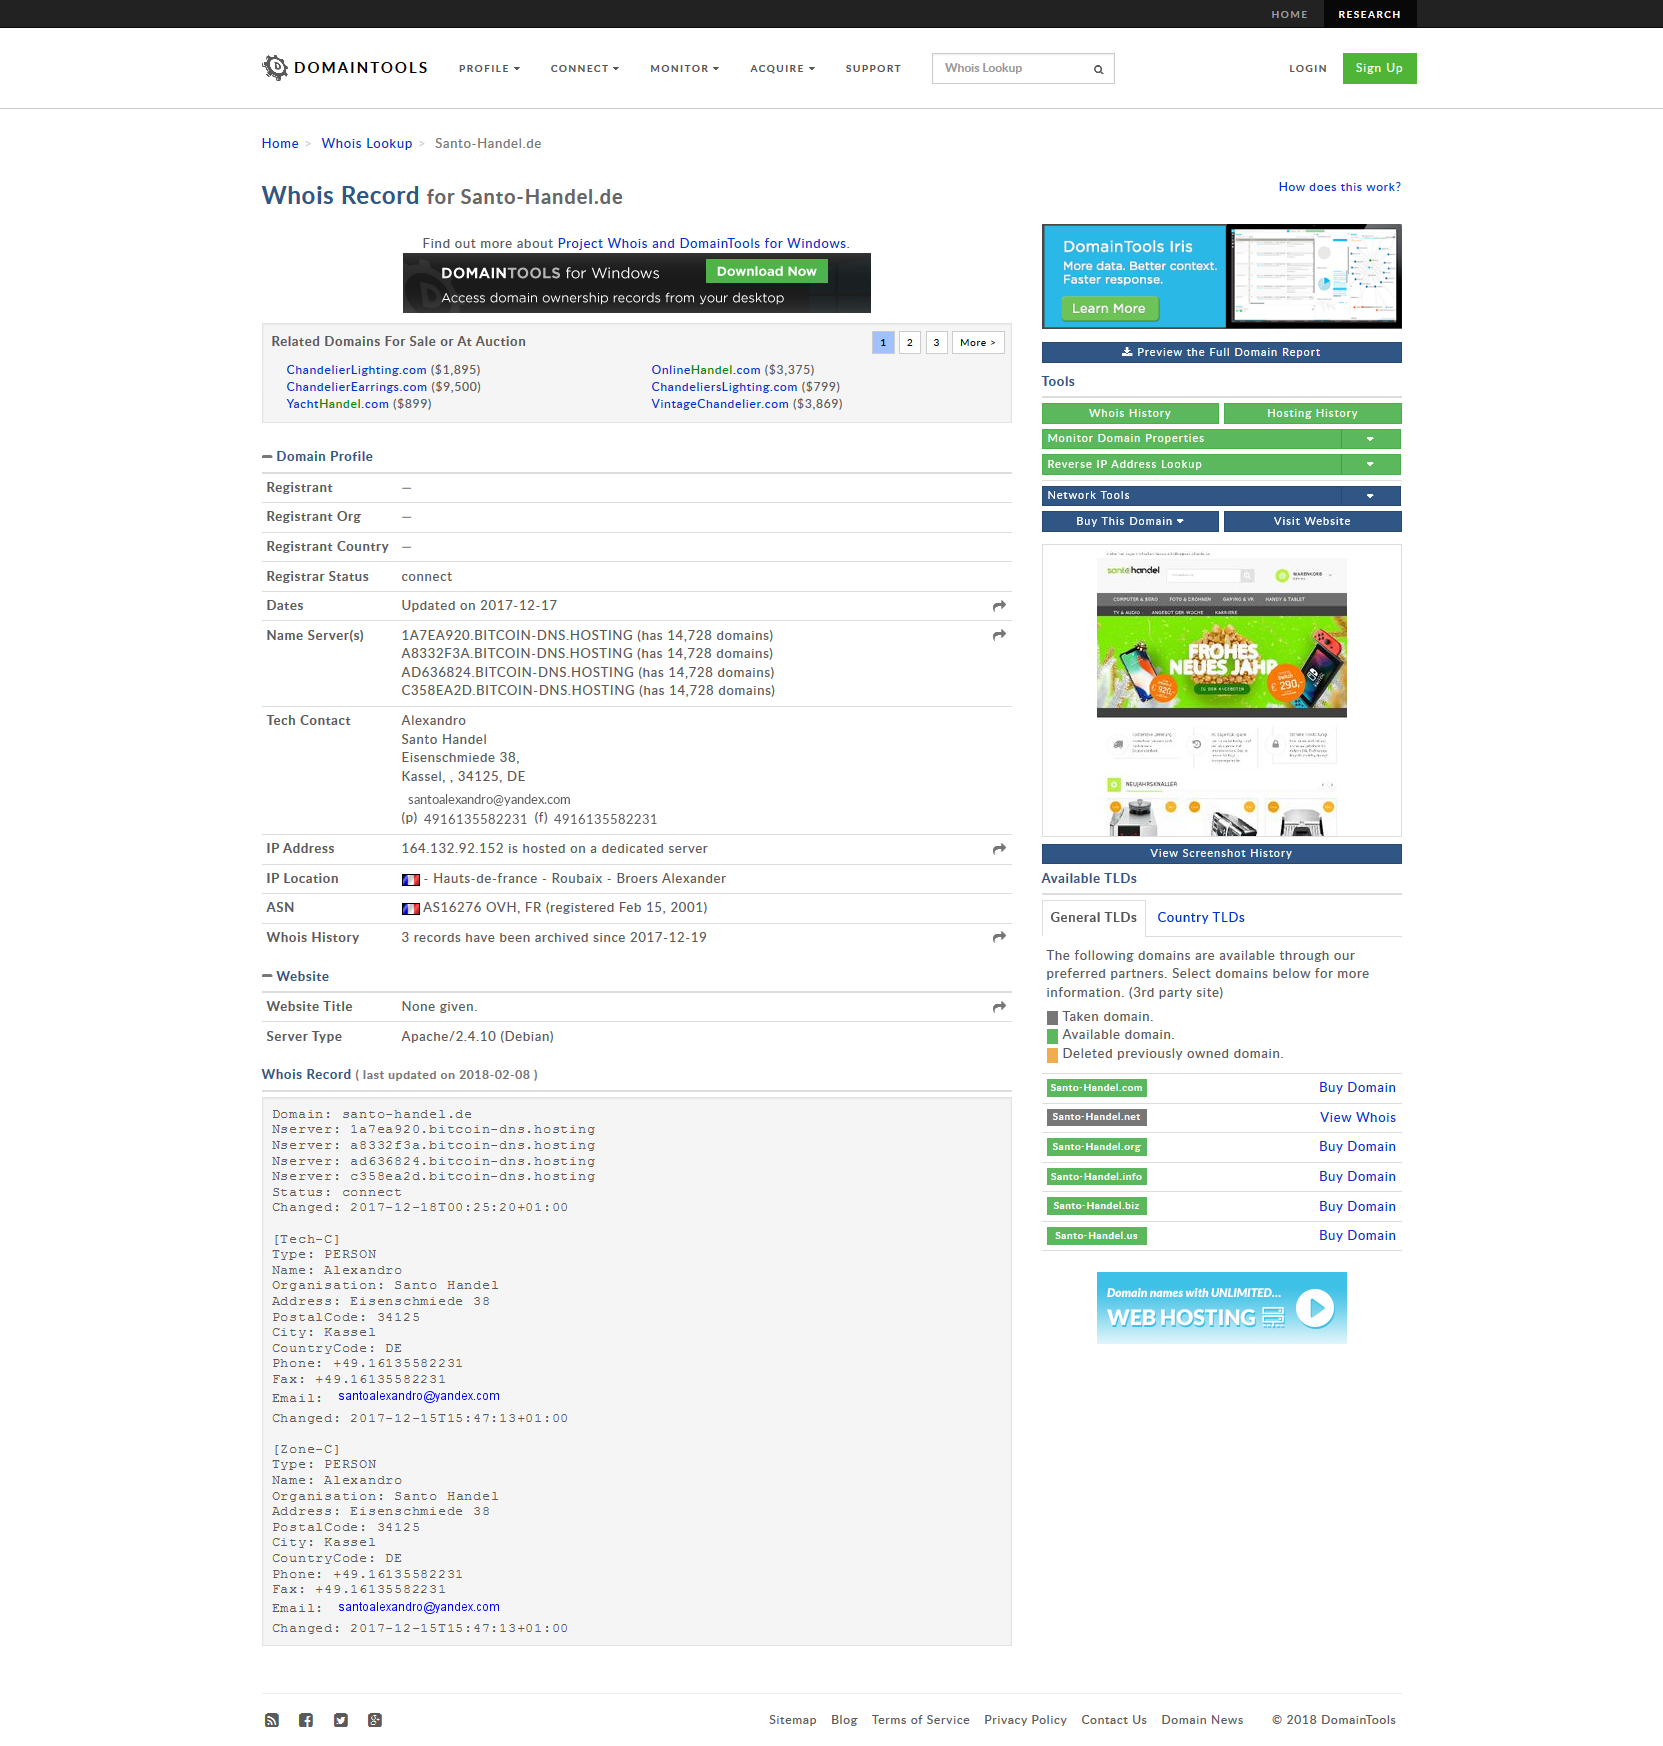
Task: Click the Home breadcrumb link
Action: [x=280, y=144]
